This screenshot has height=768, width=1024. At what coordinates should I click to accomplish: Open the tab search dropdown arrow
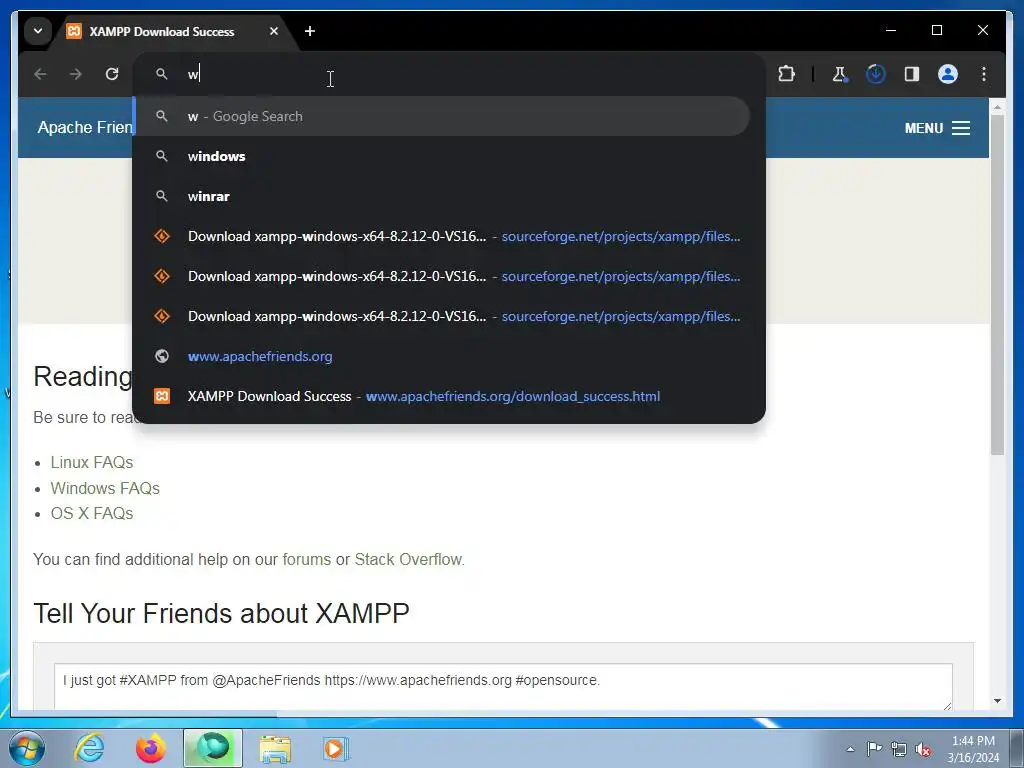click(38, 31)
